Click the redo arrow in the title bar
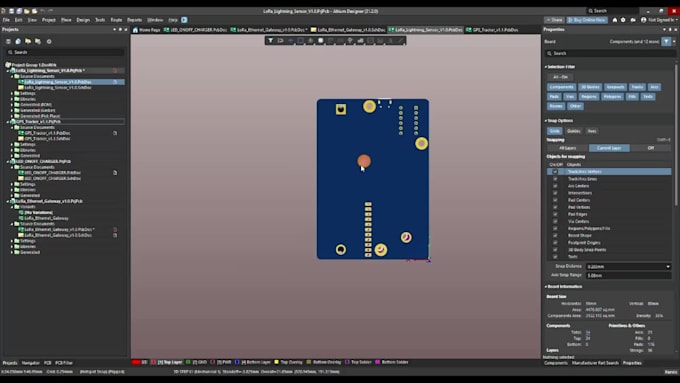This screenshot has width=680, height=383. point(51,11)
